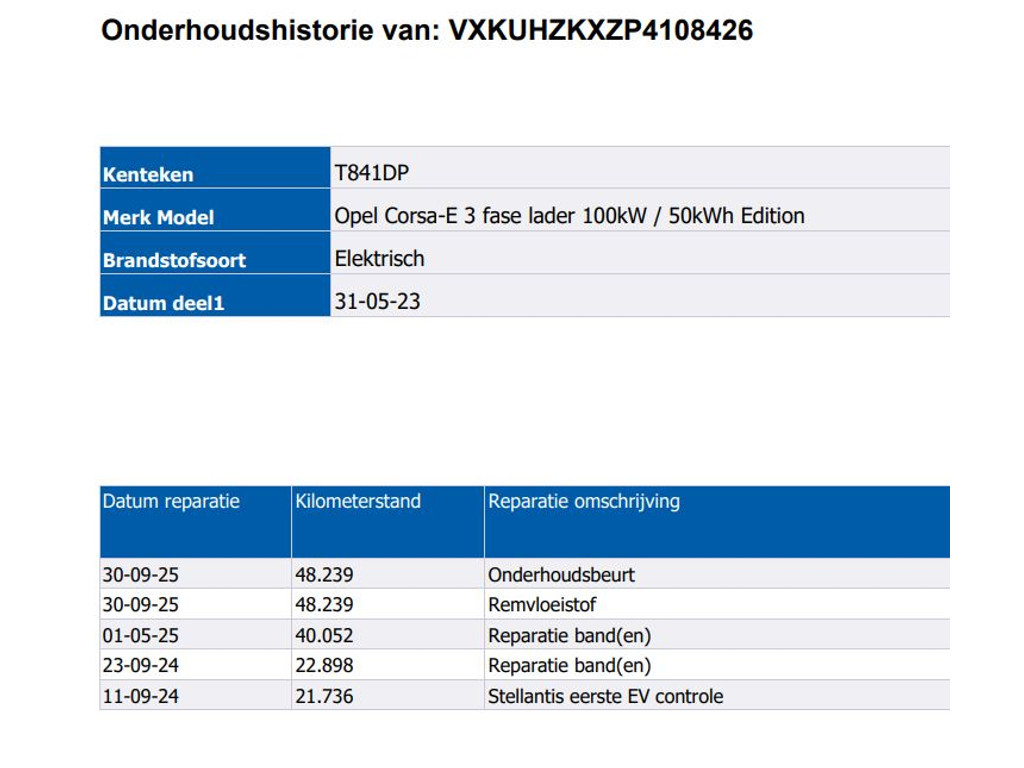The height and width of the screenshot is (768, 1024).
Task: Click the 21.736 kilometer reading
Action: pos(324,696)
